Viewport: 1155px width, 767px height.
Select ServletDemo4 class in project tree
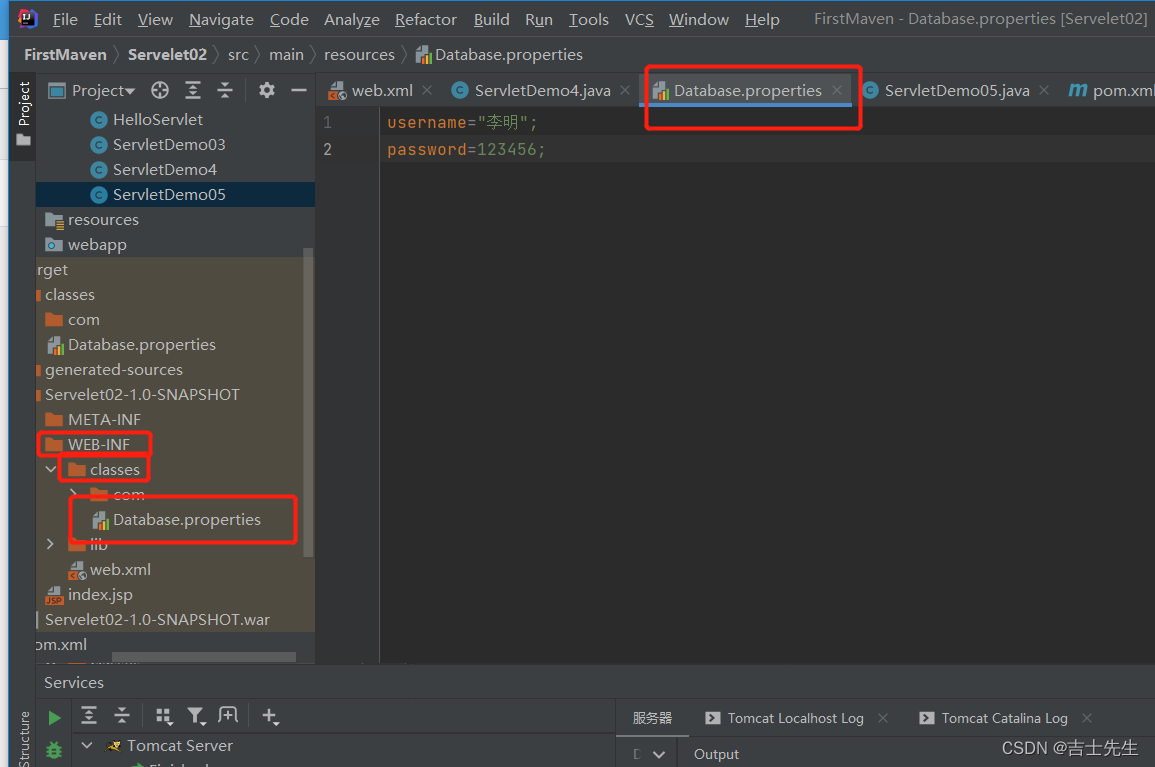[164, 169]
